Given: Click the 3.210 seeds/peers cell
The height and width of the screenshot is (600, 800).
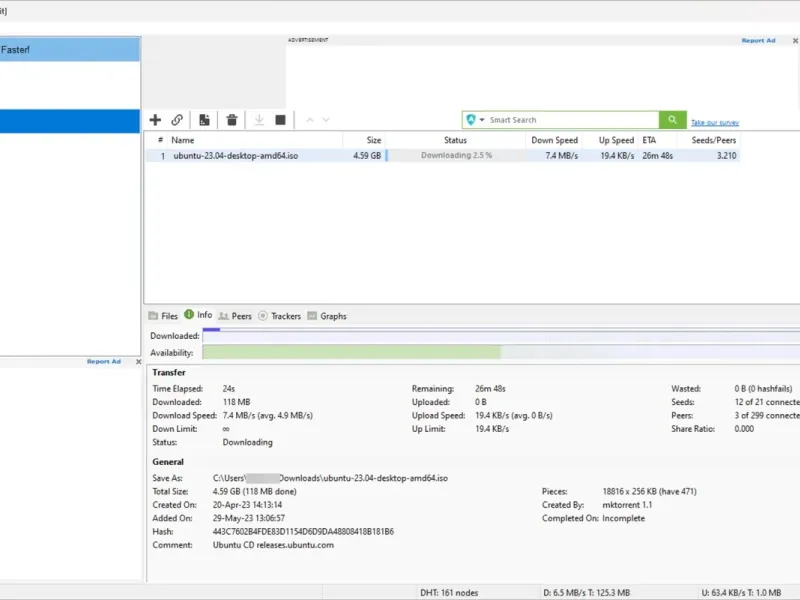Looking at the screenshot, I should coord(727,156).
